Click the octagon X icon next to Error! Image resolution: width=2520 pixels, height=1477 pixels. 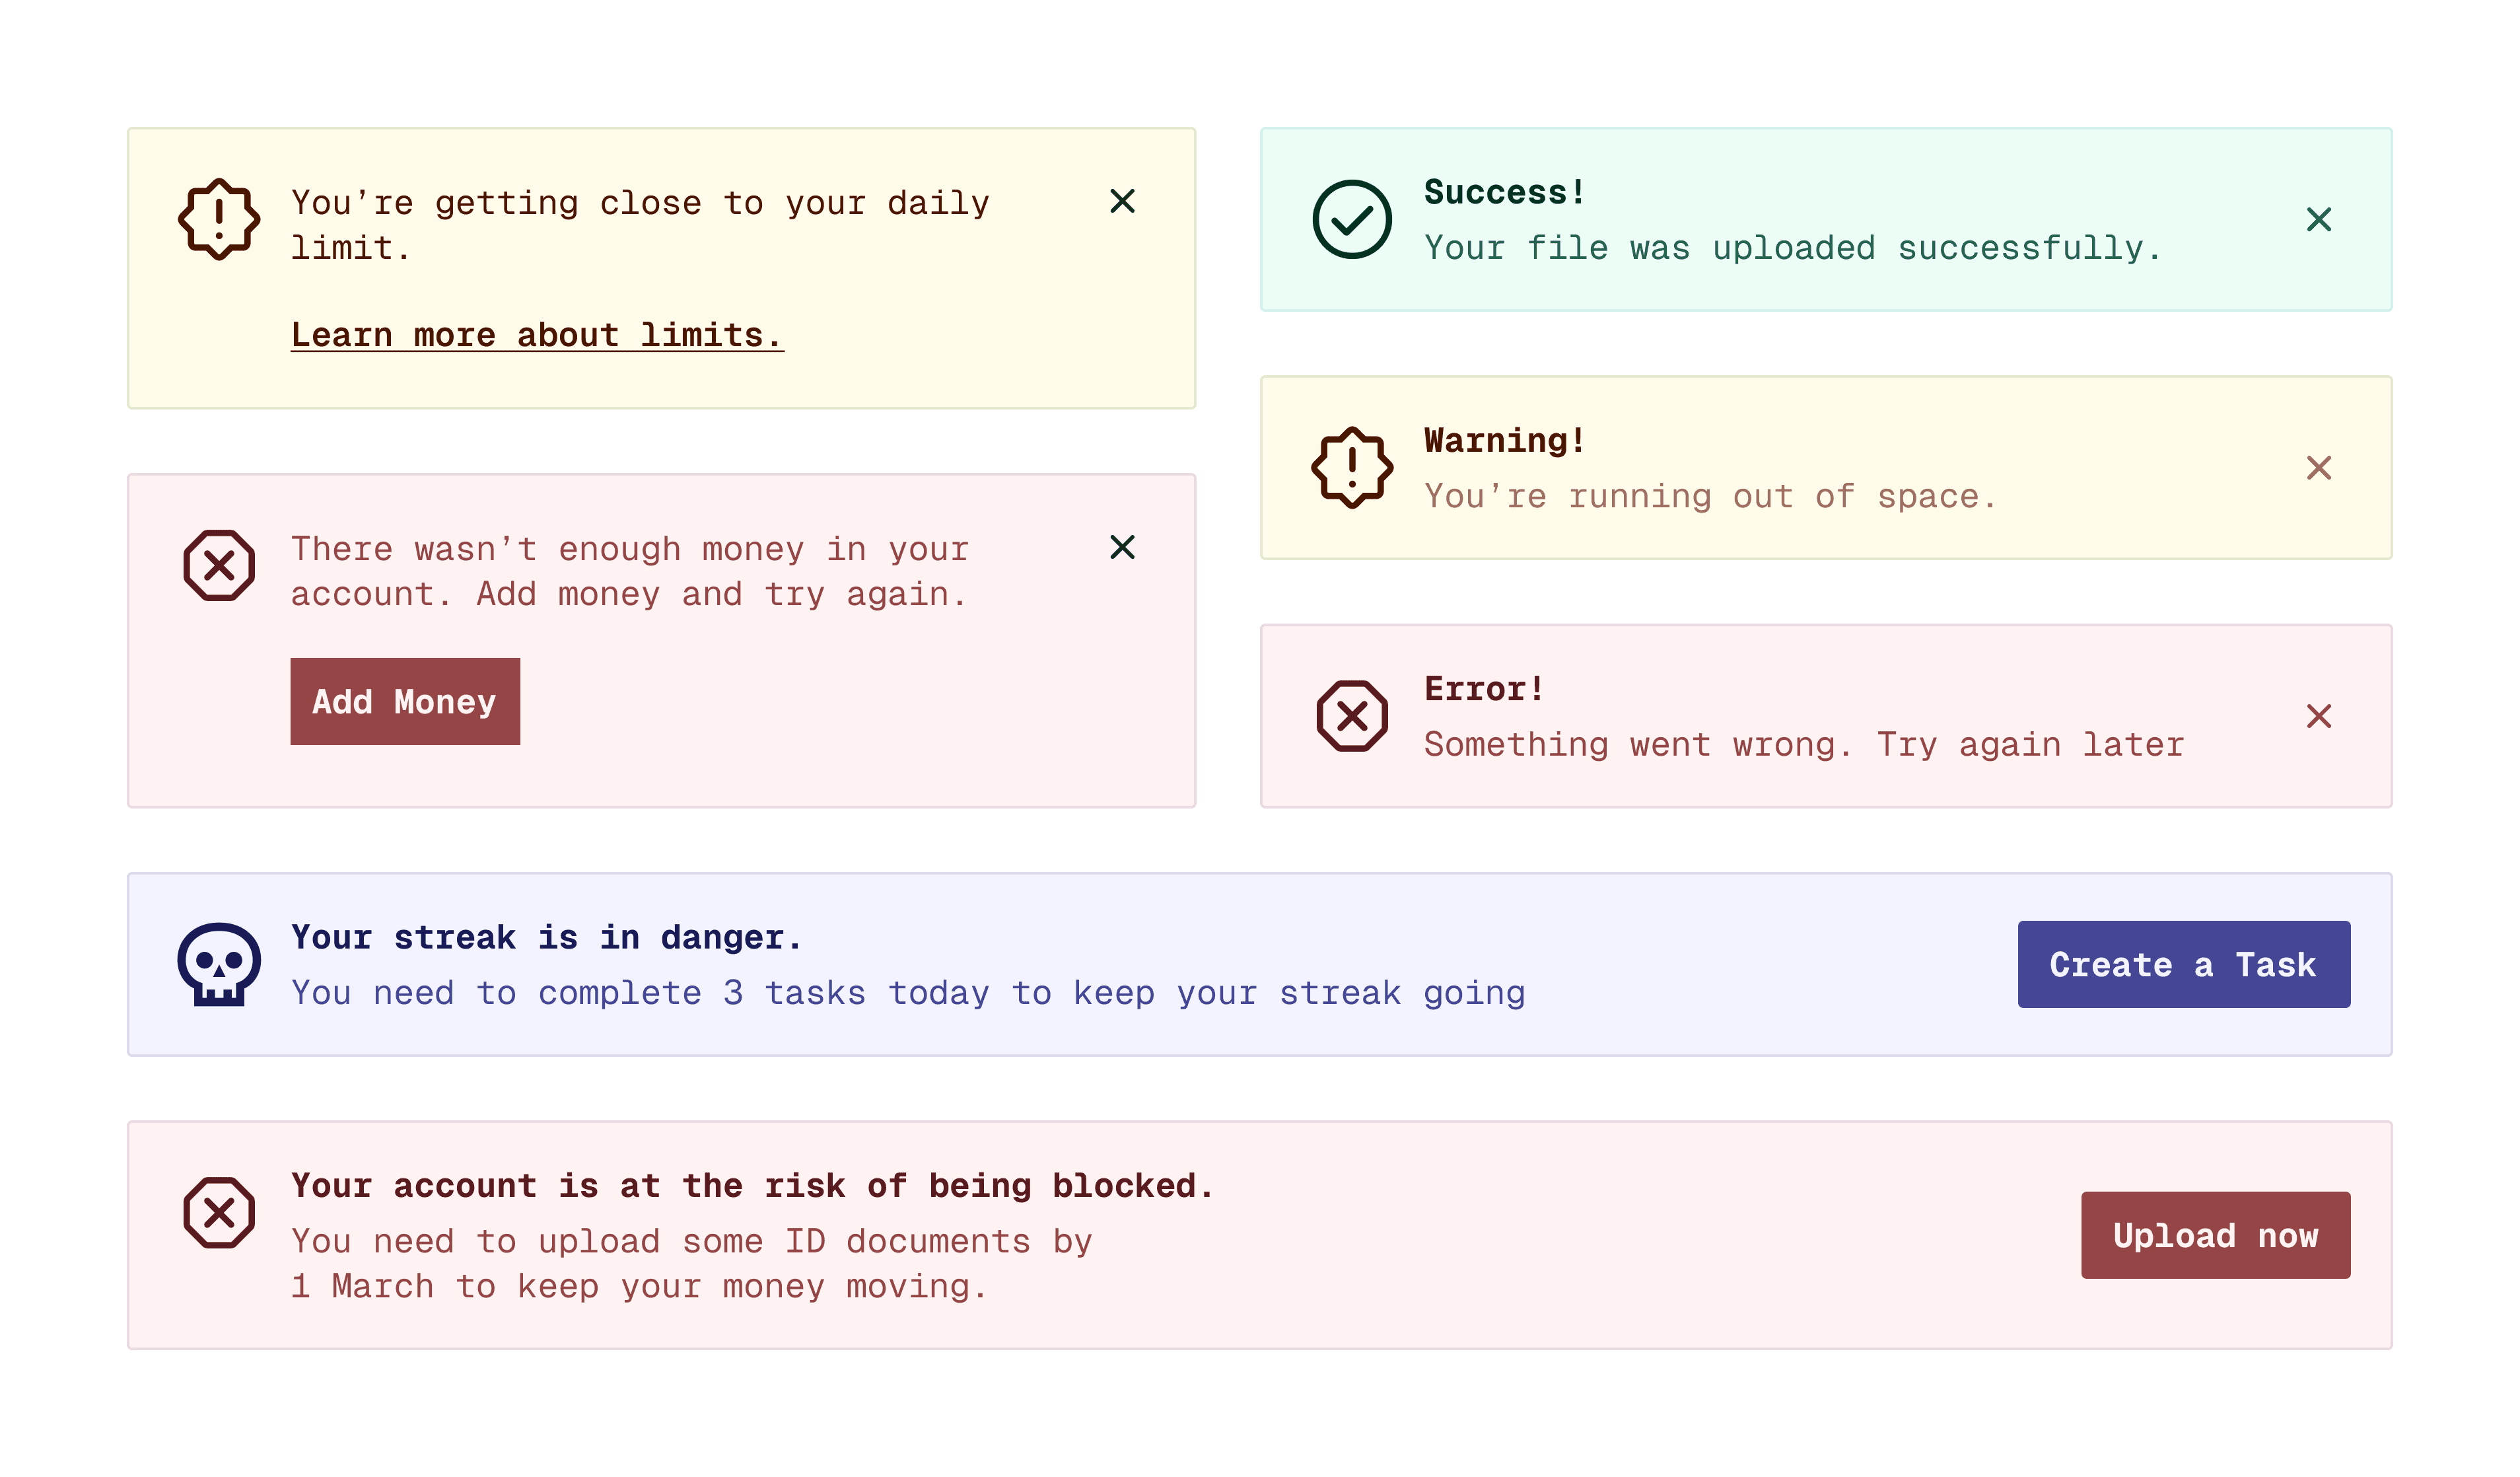1351,716
